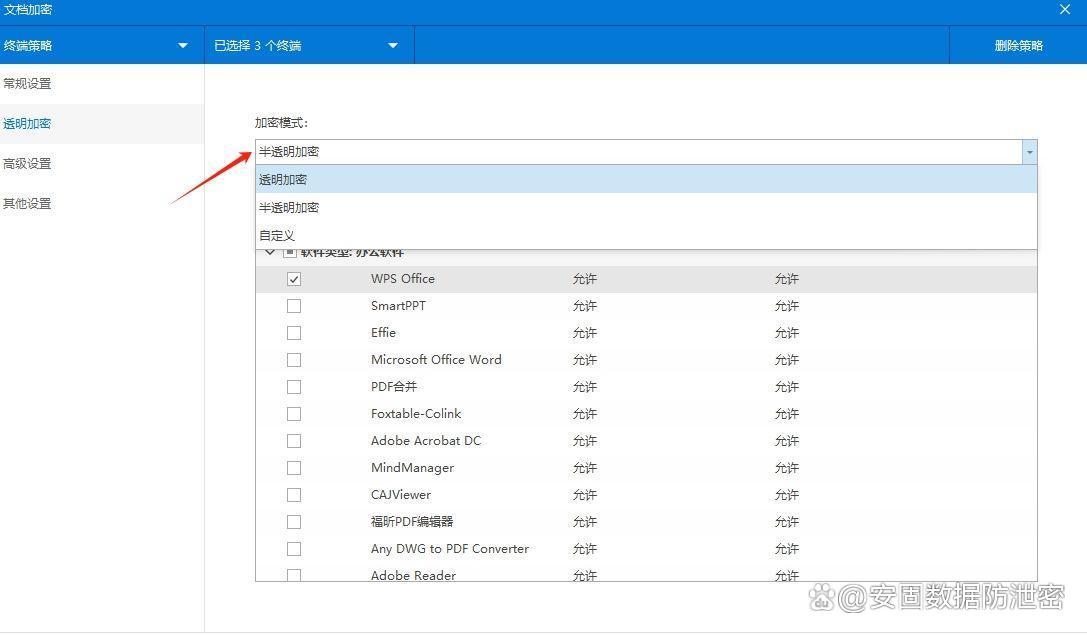Choose 半透明加密 option in the list
This screenshot has width=1087, height=635.
pyautogui.click(x=290, y=208)
